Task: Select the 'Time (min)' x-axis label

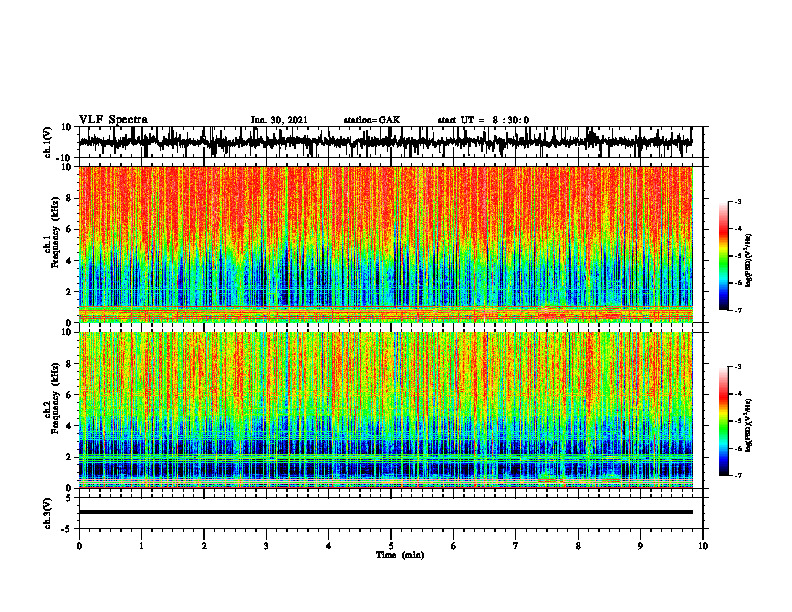Action: click(400, 555)
